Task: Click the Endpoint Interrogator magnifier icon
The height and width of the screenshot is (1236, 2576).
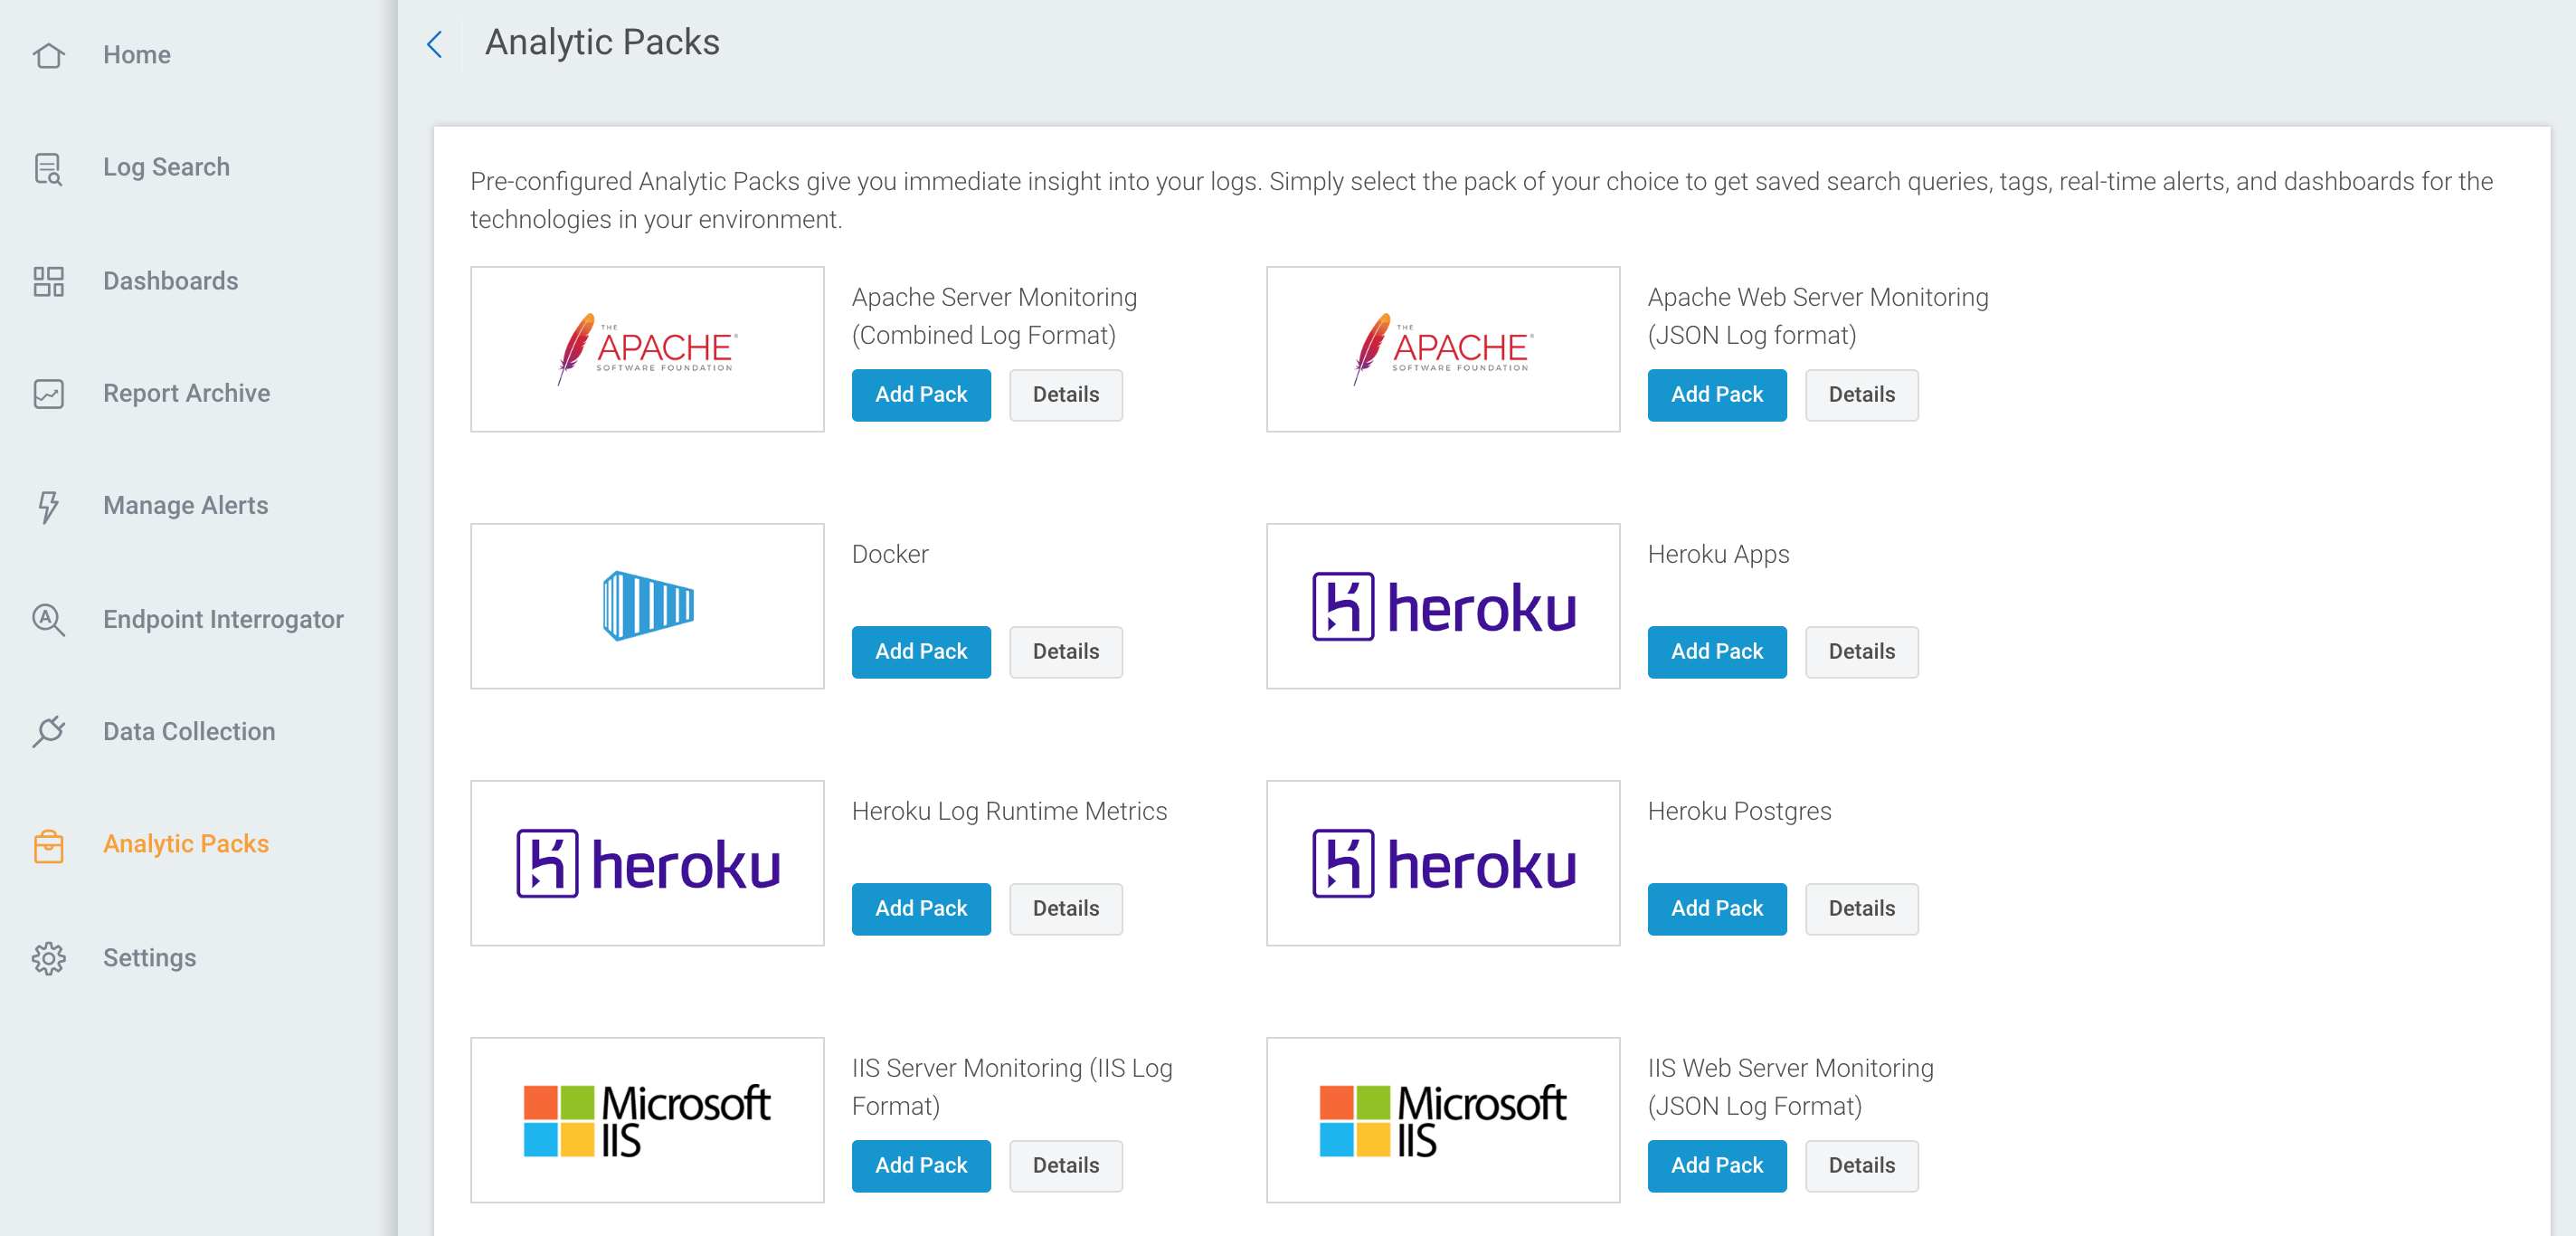Action: [48, 620]
